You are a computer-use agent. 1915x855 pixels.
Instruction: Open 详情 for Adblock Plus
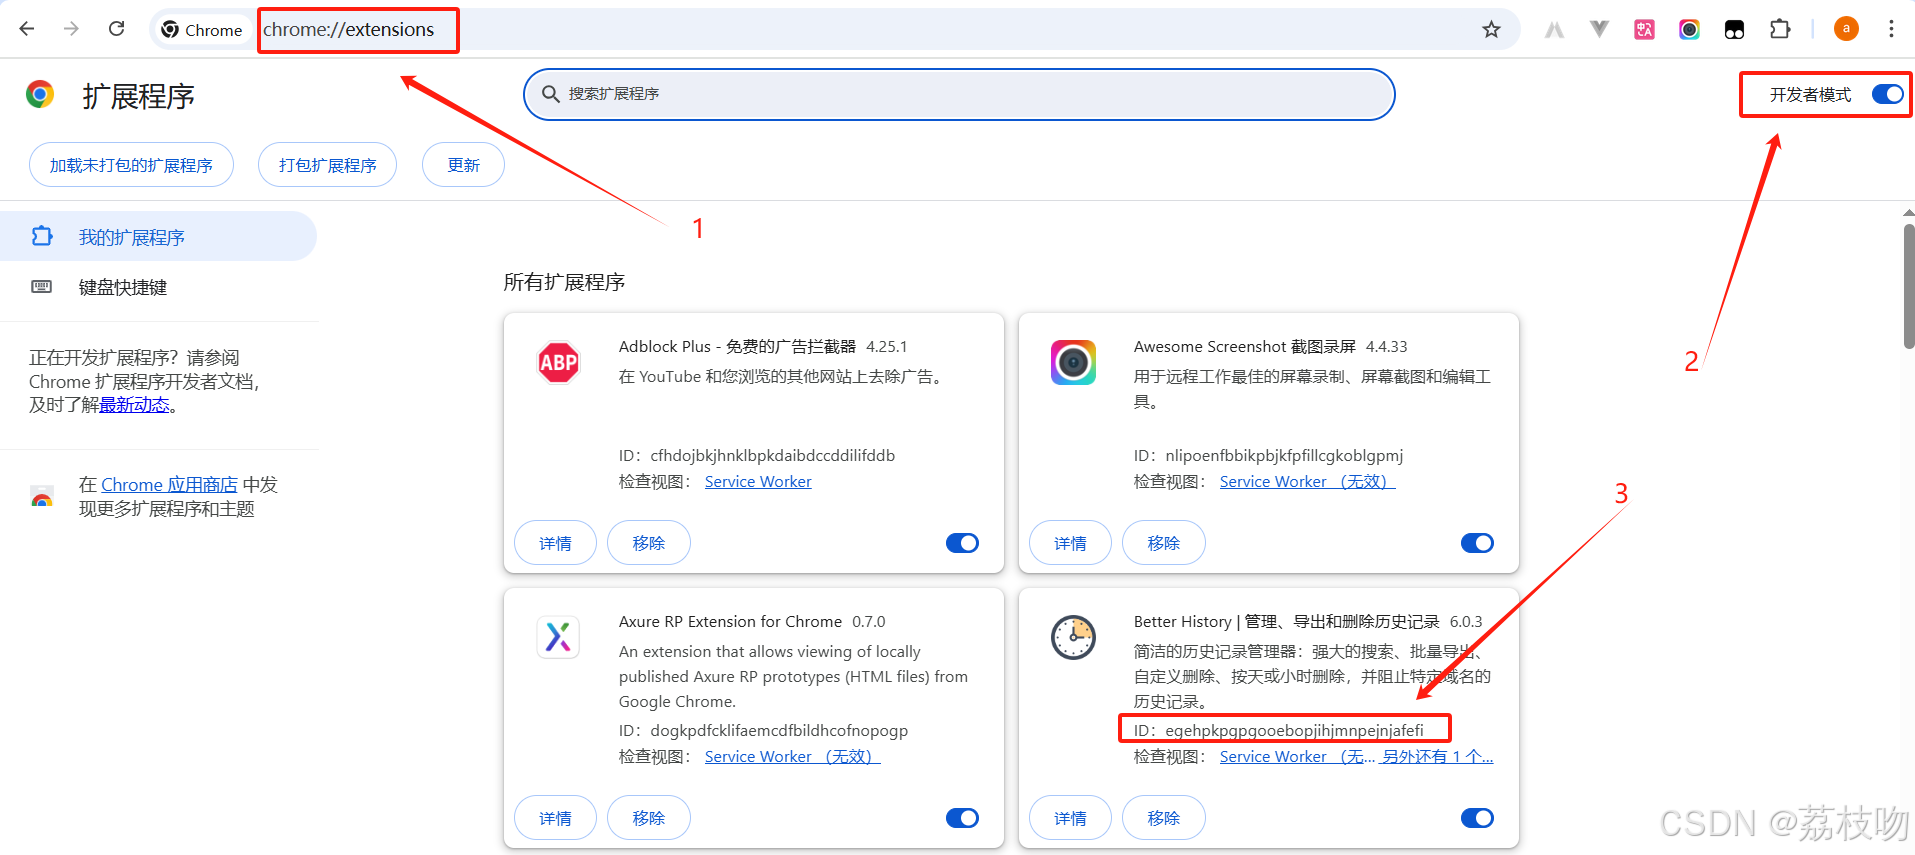[555, 543]
